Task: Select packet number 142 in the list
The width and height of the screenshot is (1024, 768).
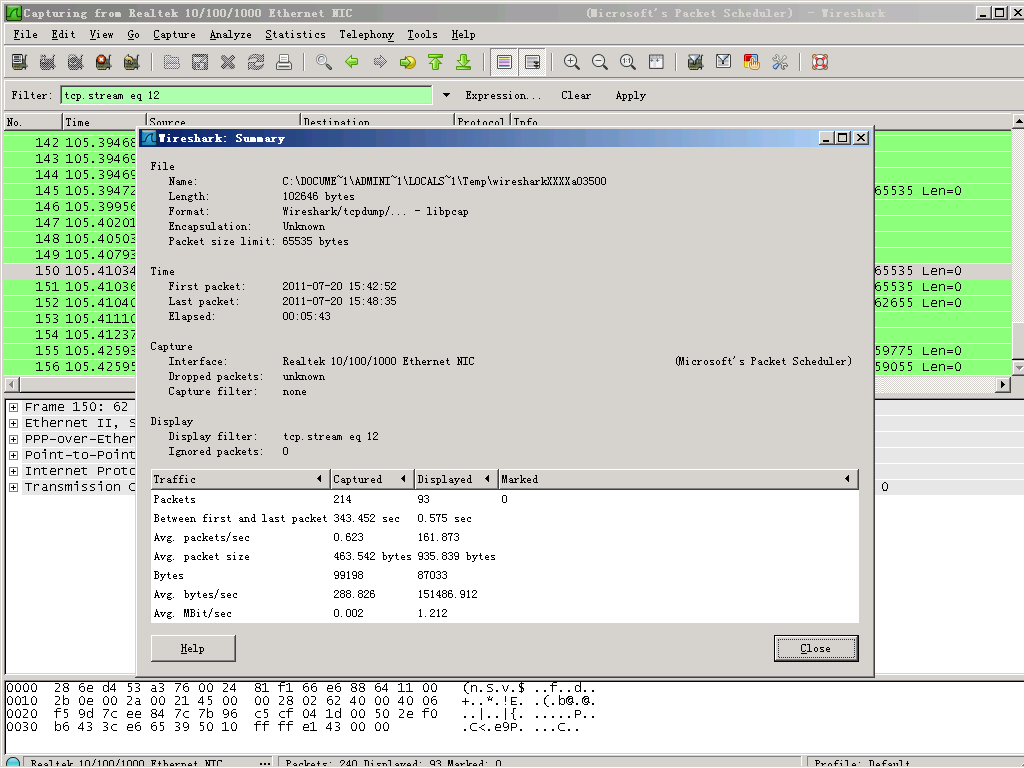Action: pos(70,142)
